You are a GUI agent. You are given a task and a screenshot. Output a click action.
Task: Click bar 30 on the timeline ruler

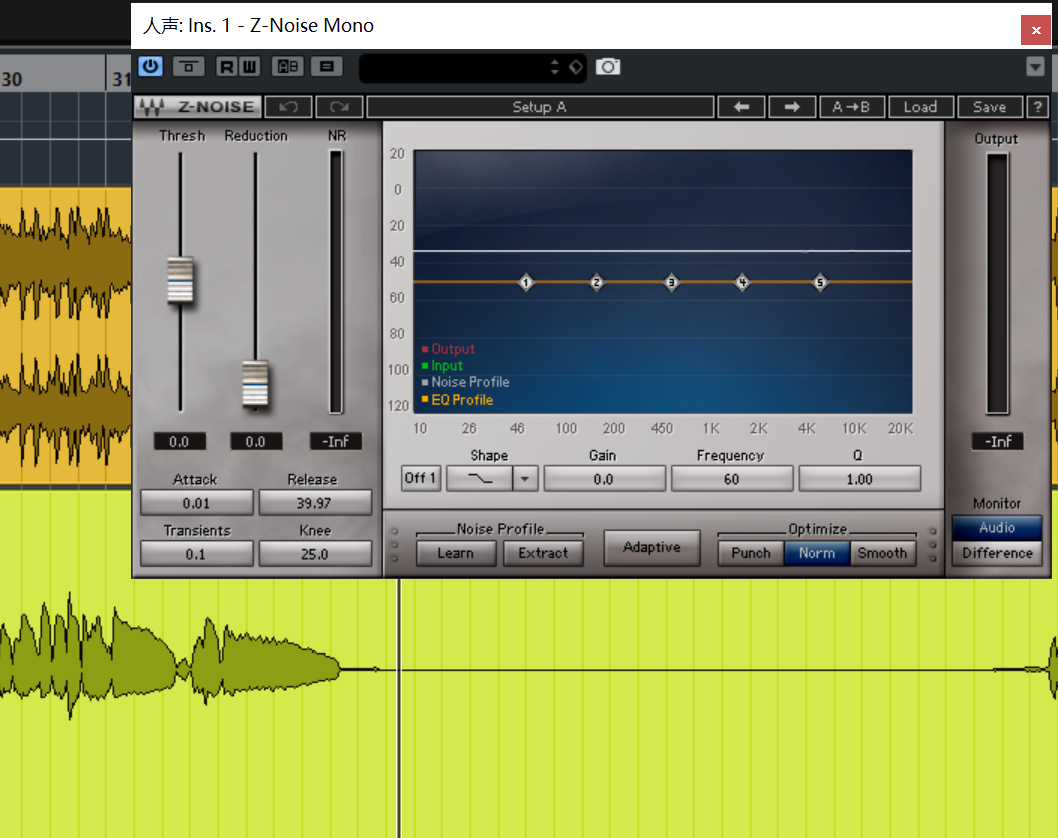[x=11, y=79]
